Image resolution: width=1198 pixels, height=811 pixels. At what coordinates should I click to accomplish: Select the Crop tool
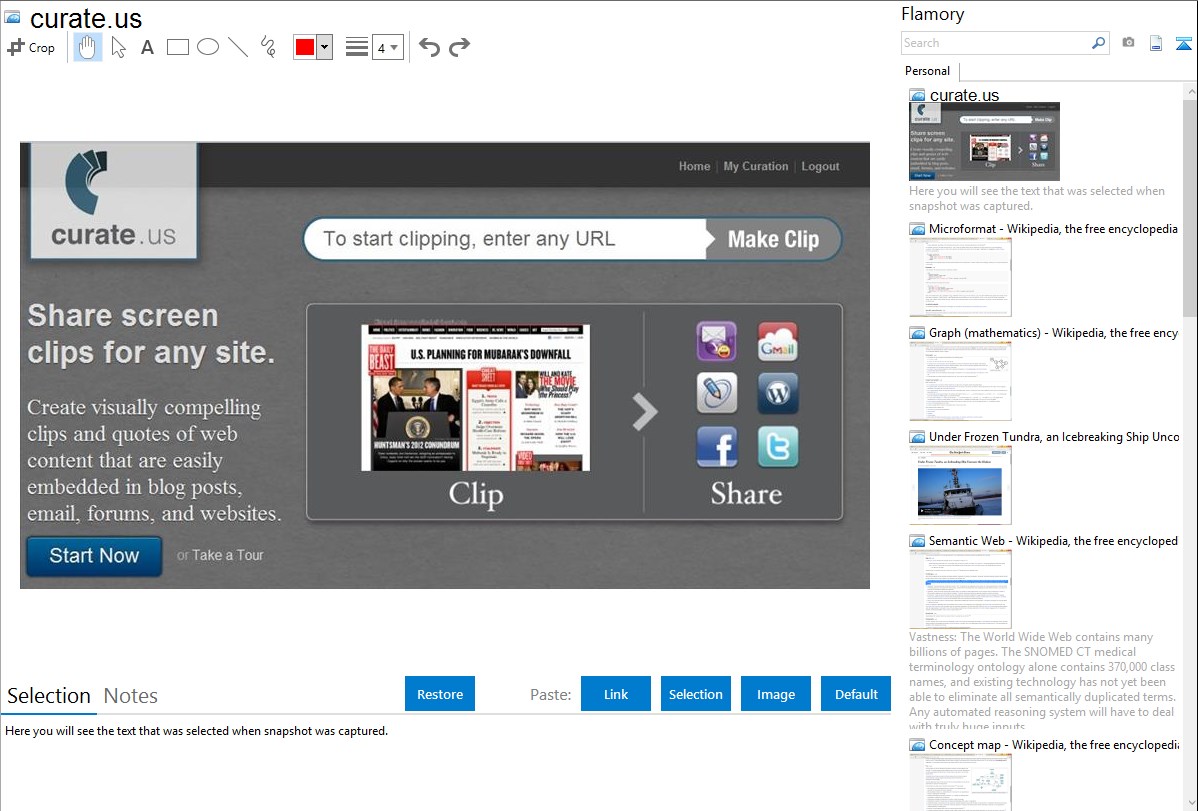click(31, 47)
